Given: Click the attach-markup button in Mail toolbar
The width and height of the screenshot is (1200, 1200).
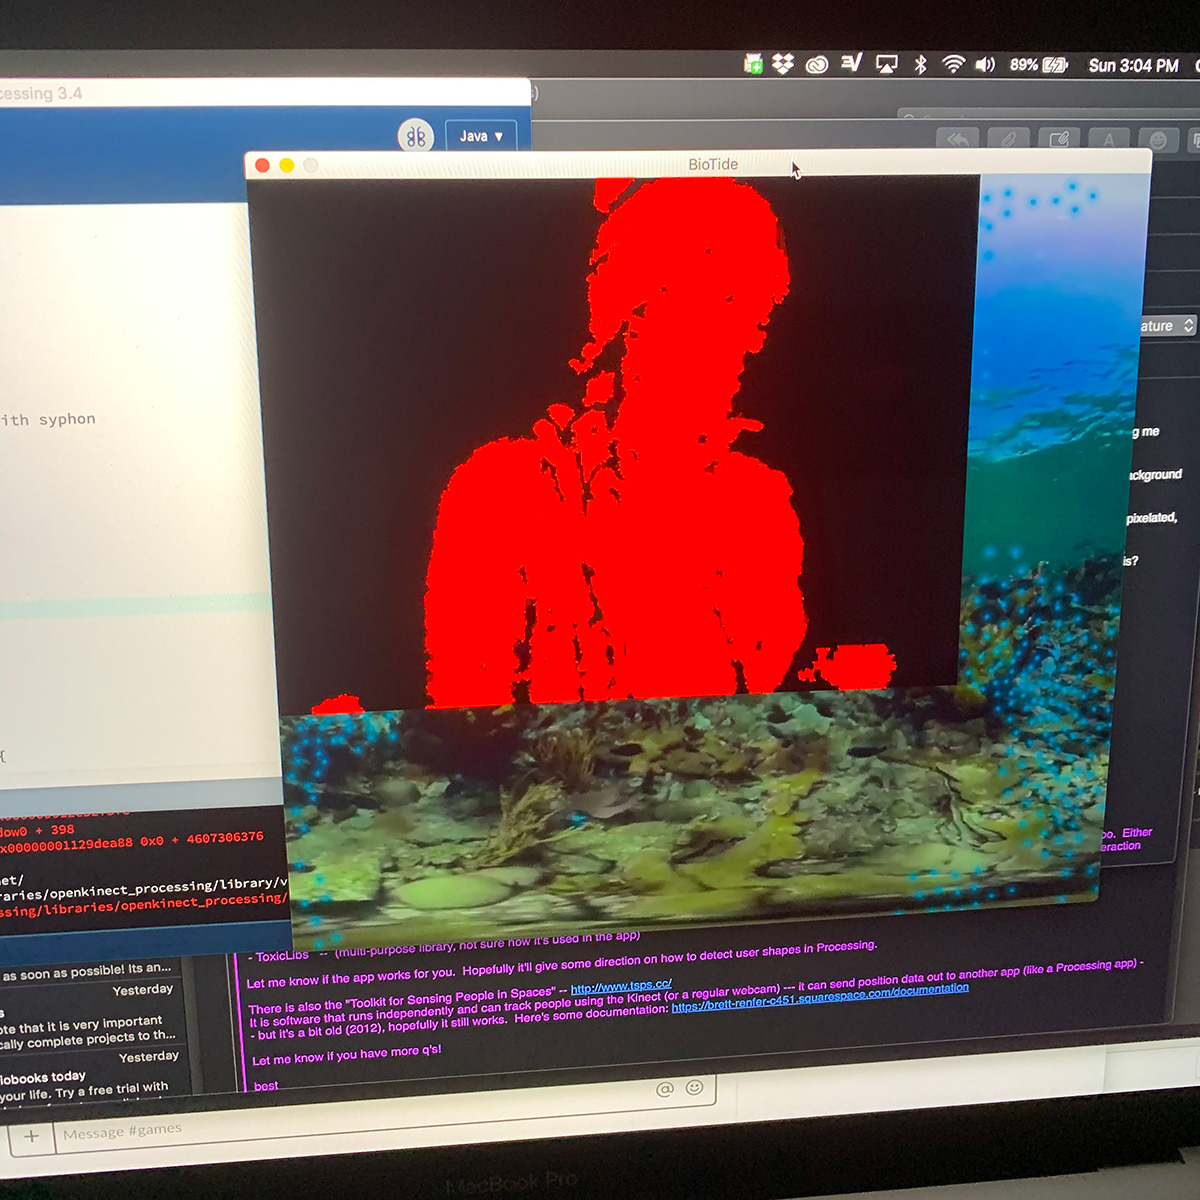Looking at the screenshot, I should click(x=1059, y=140).
